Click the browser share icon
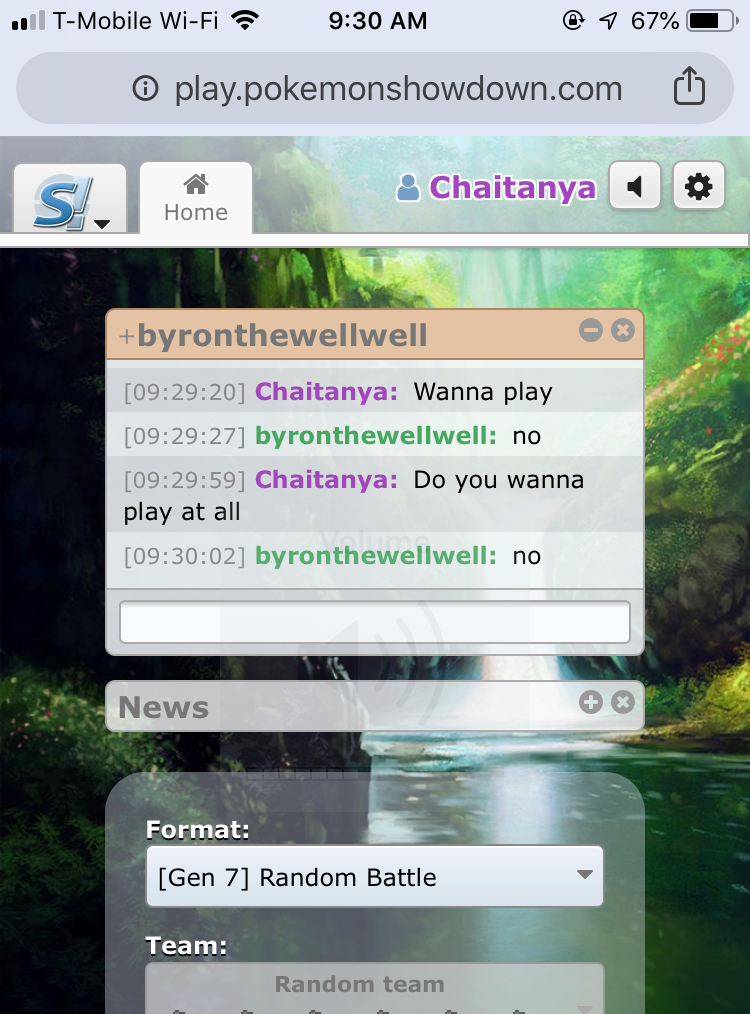This screenshot has width=750, height=1014. pos(689,86)
